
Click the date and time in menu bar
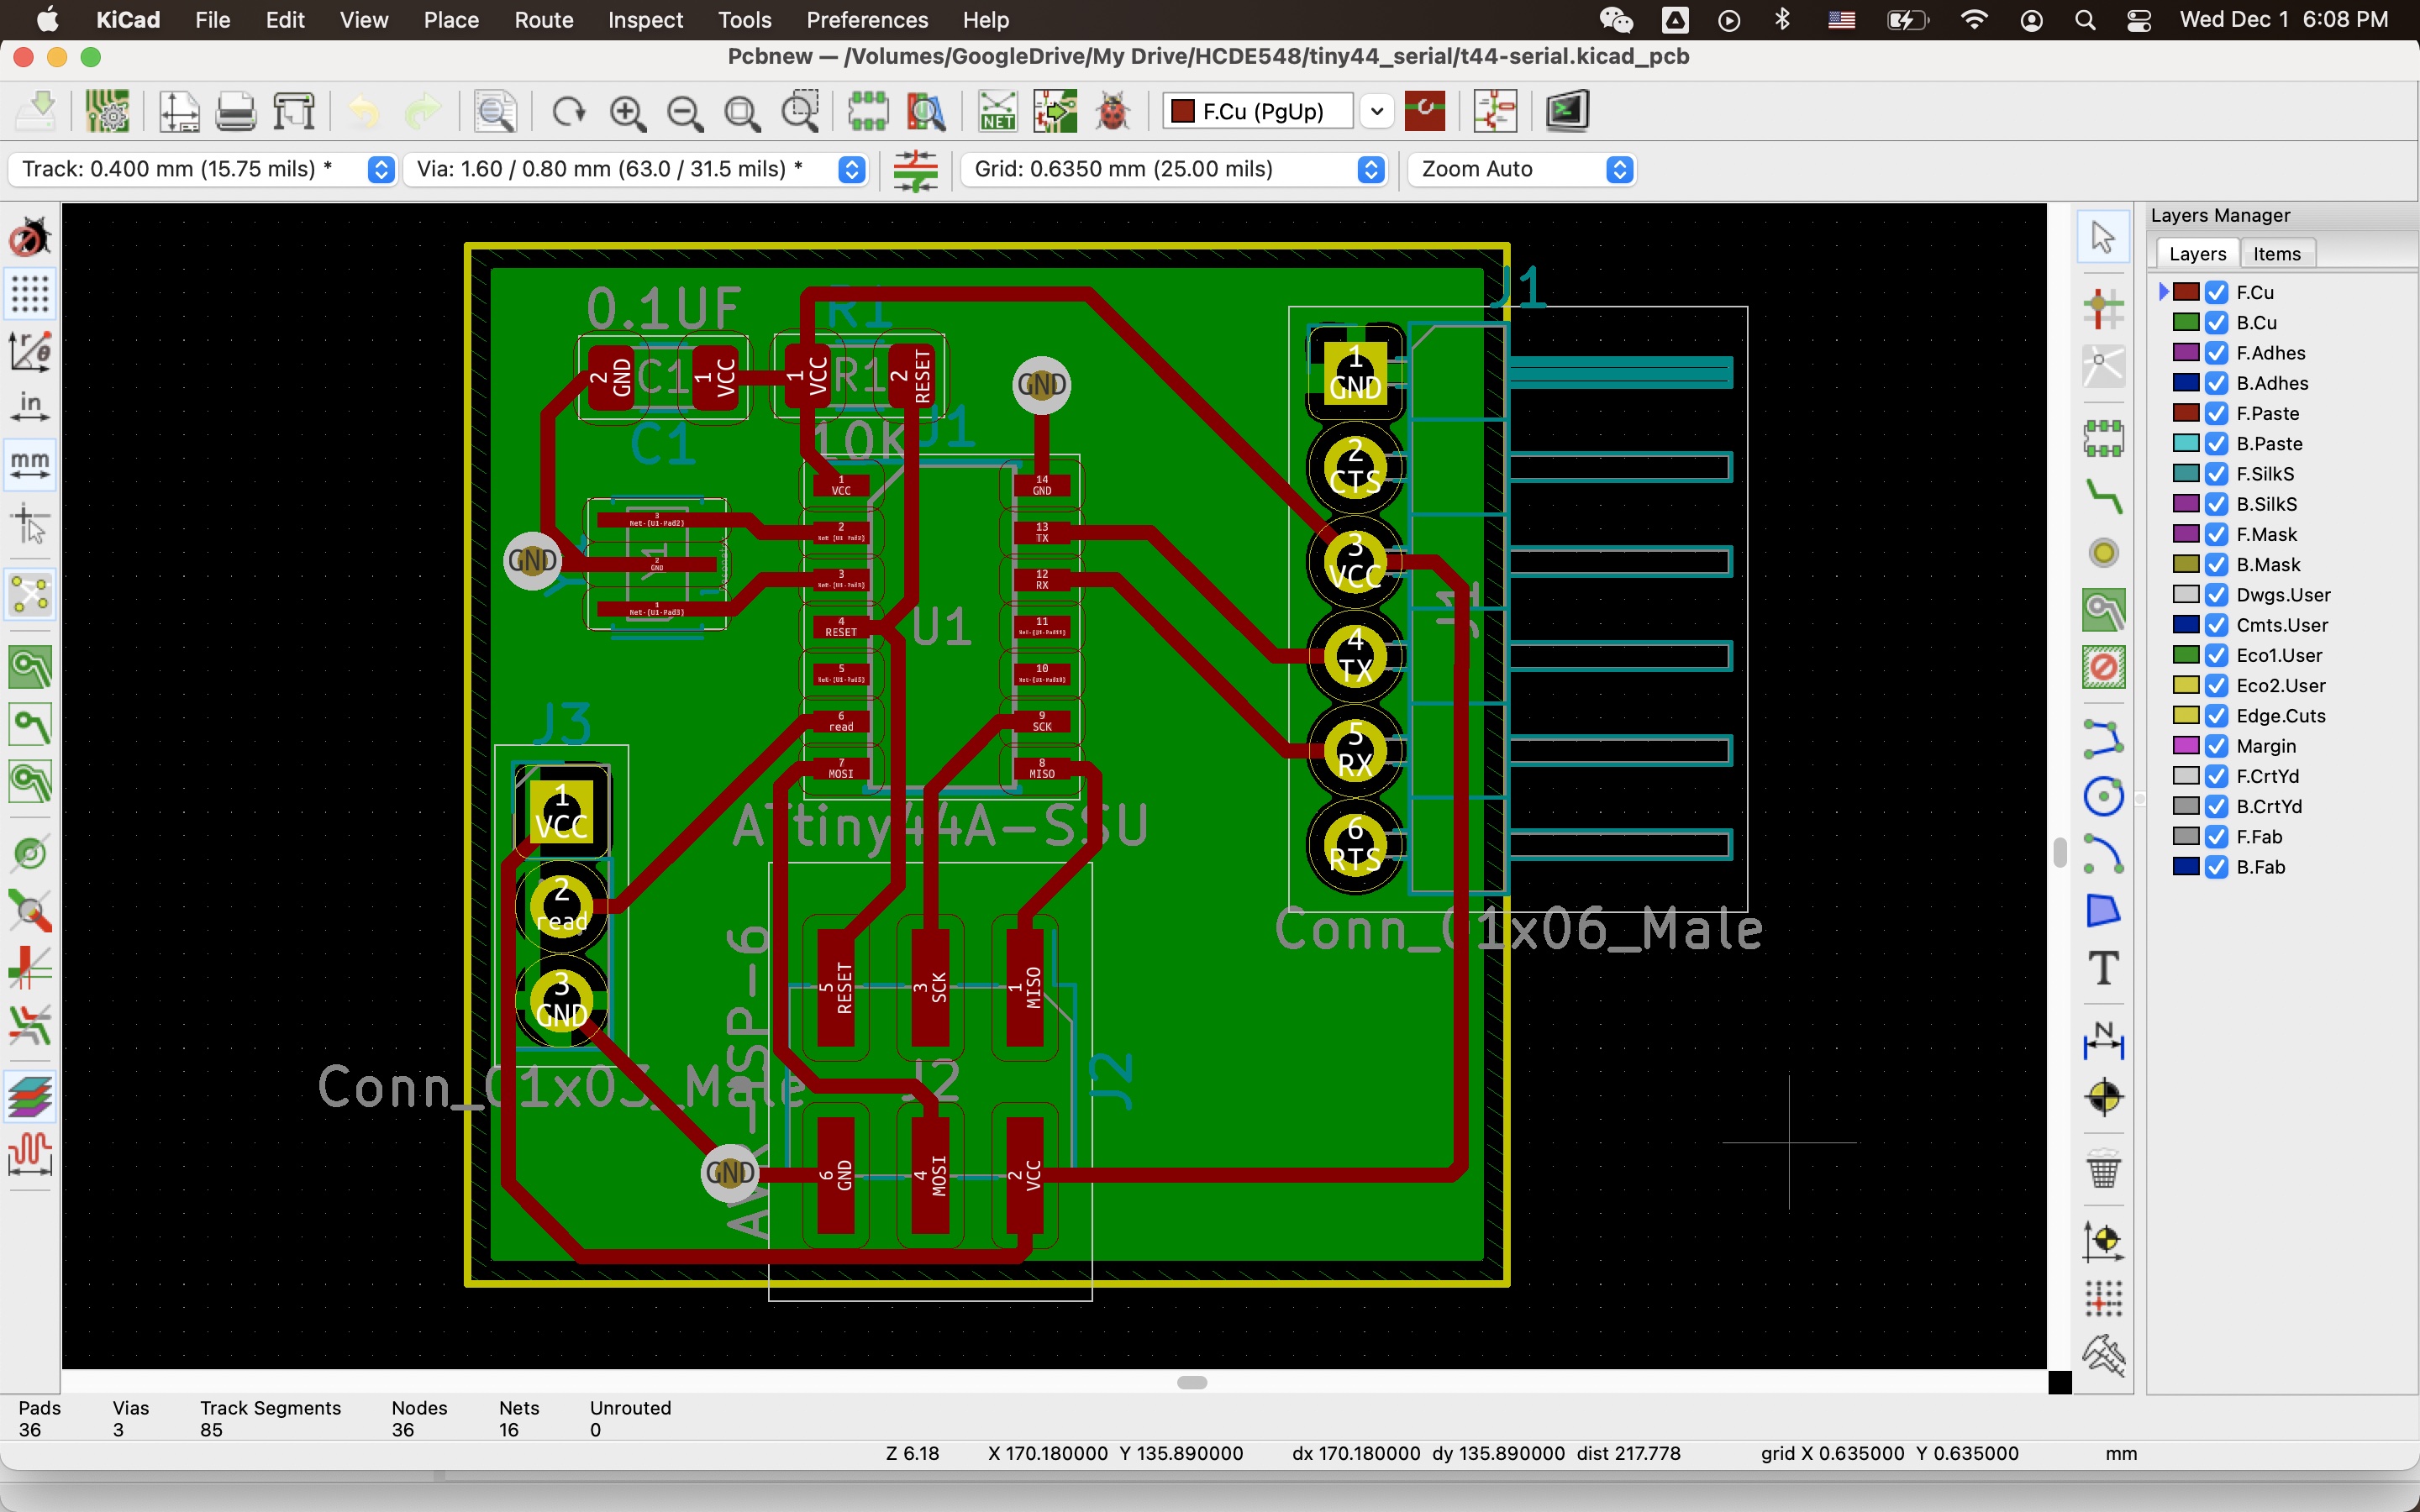2284,20
